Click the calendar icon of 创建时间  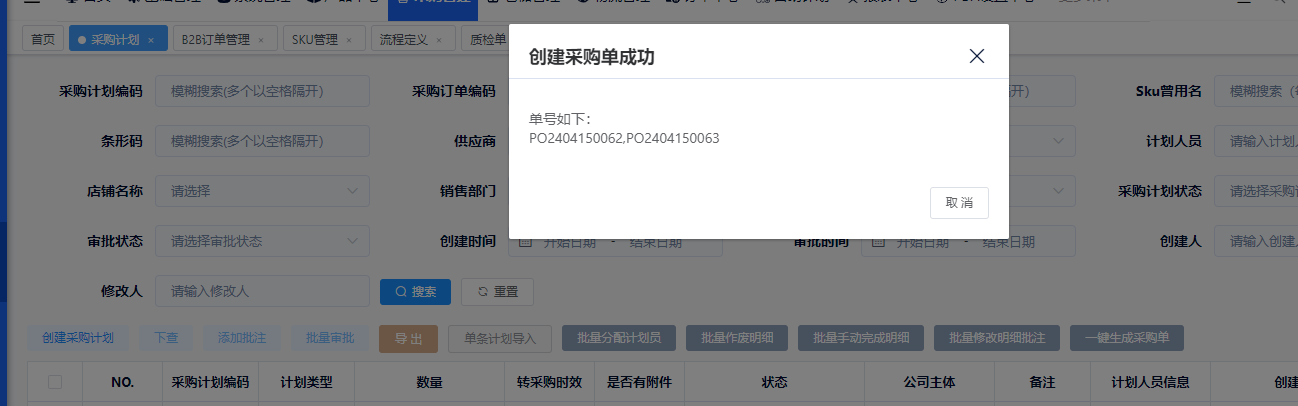pyautogui.click(x=527, y=242)
